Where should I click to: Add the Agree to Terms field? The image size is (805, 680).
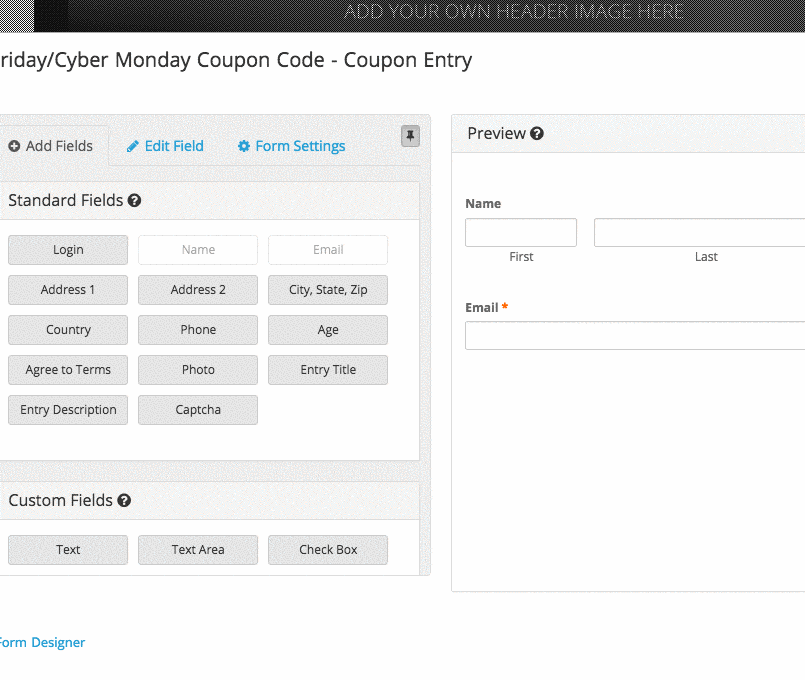(x=68, y=370)
